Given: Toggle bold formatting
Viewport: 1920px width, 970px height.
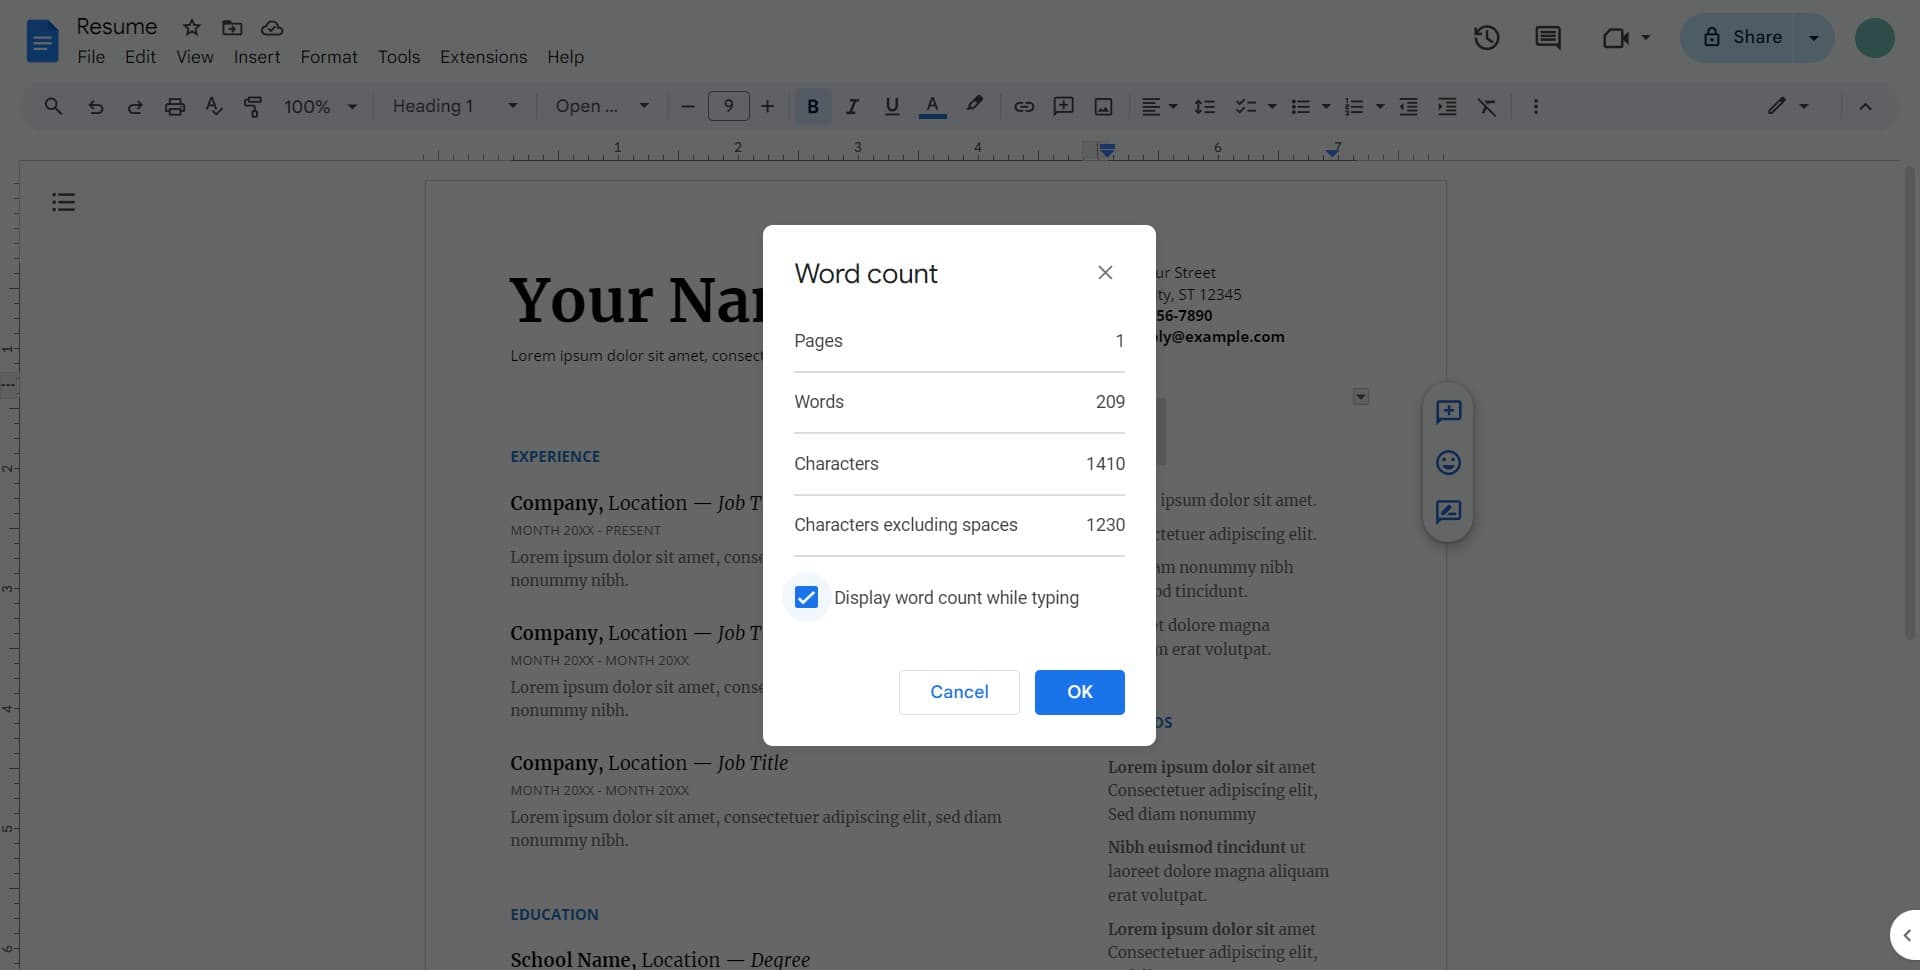Looking at the screenshot, I should [x=813, y=106].
